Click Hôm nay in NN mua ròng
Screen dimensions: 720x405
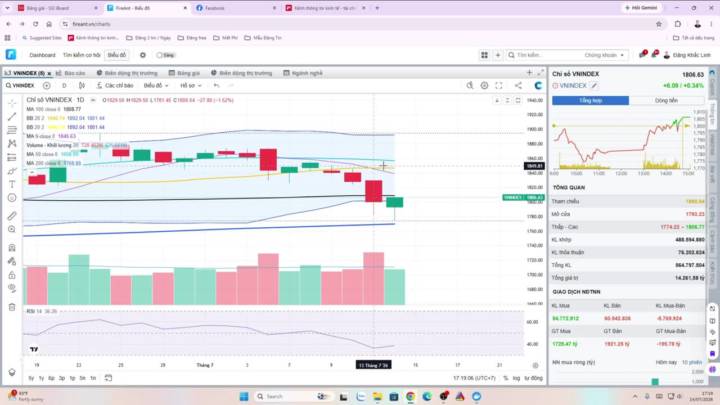(666, 362)
